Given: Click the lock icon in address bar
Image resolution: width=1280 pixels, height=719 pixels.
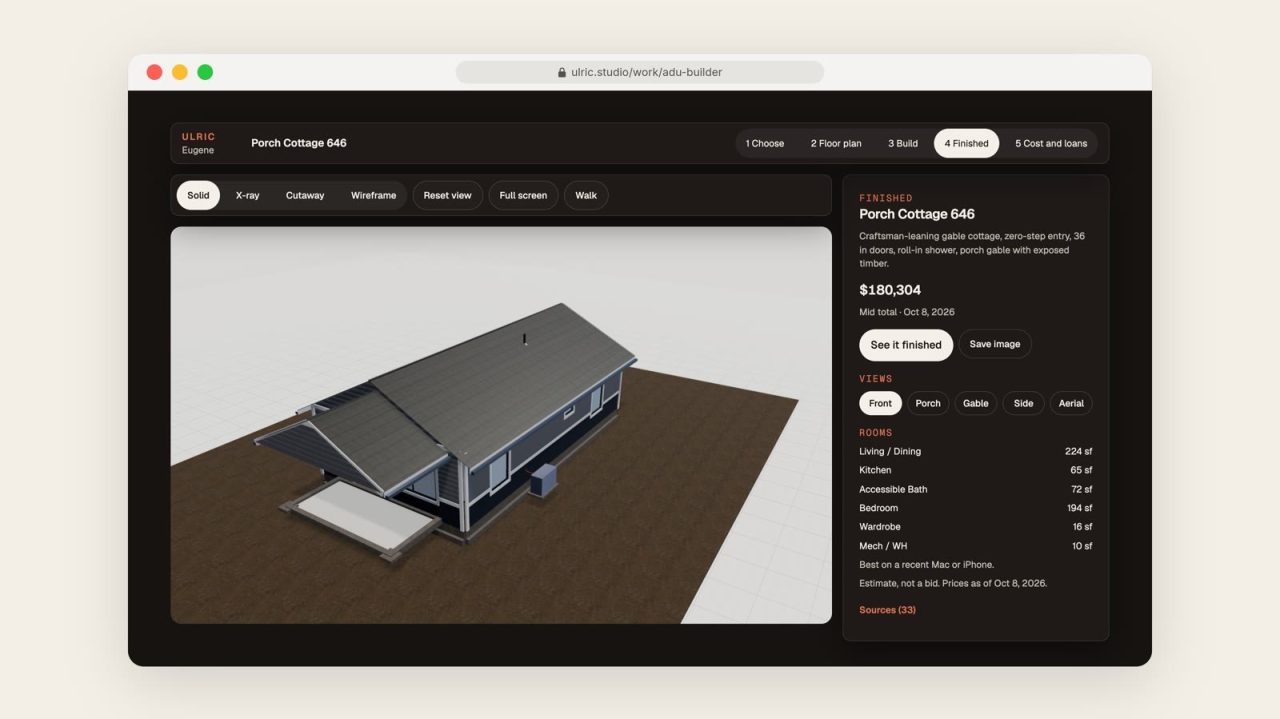Looking at the screenshot, I should 562,72.
